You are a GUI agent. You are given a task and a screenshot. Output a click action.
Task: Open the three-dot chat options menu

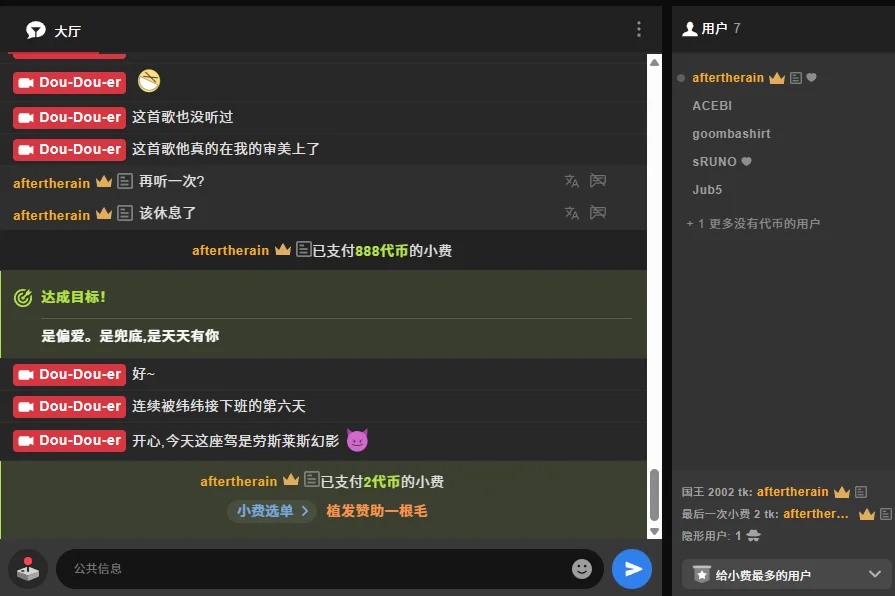(639, 30)
